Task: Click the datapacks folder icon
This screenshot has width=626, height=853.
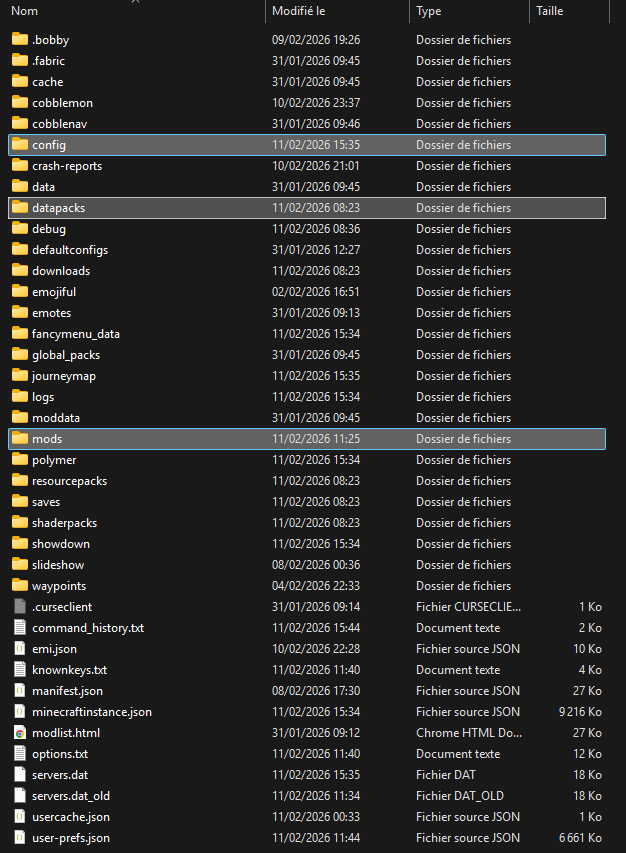Action: [x=20, y=208]
